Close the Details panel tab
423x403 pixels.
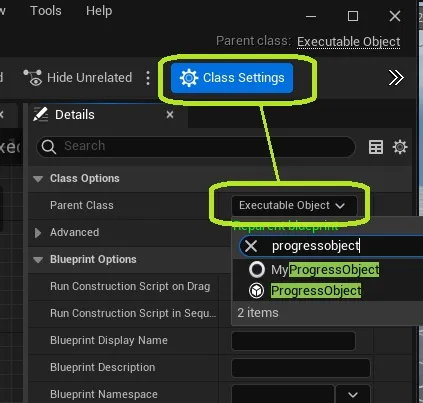coord(170,115)
